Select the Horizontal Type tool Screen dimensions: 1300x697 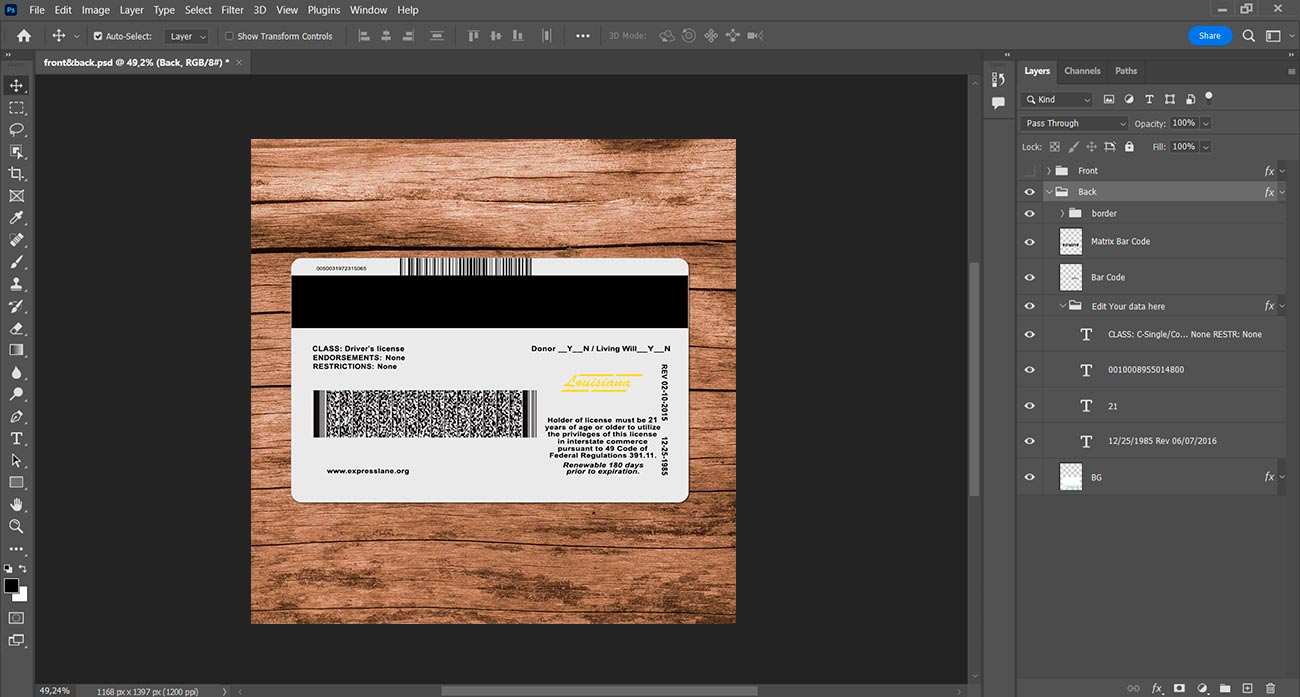16,438
